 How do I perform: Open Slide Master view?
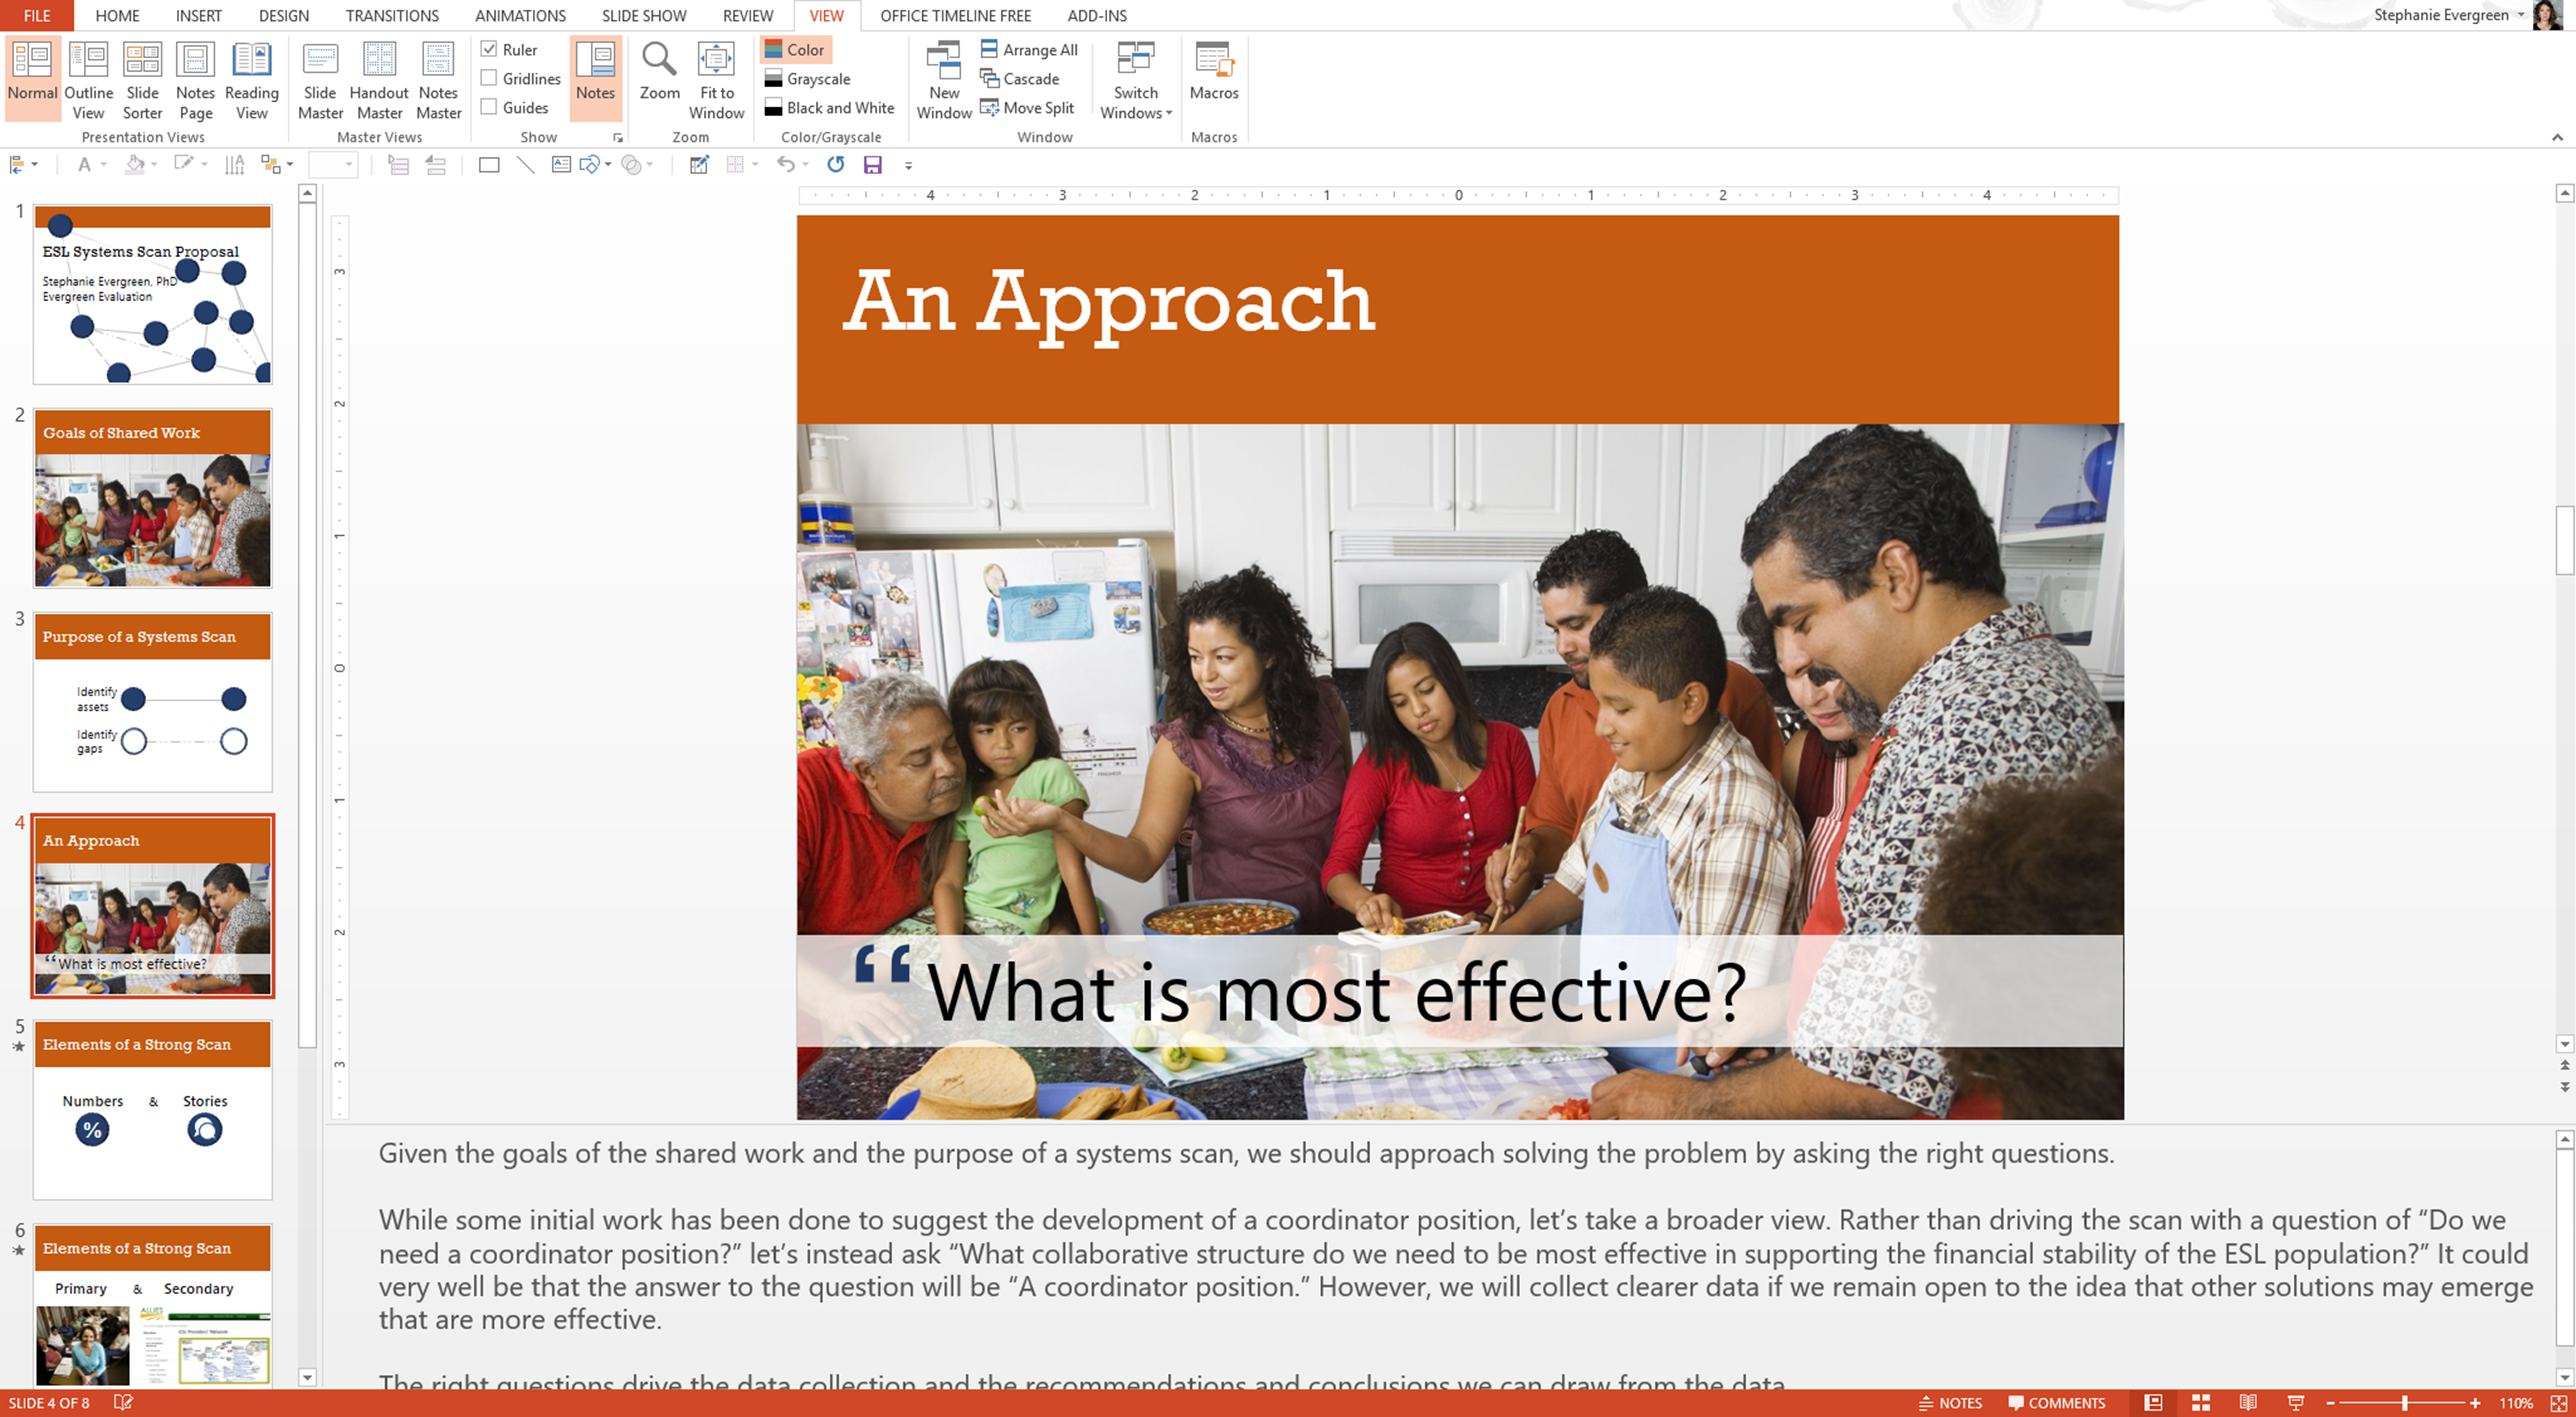click(320, 80)
